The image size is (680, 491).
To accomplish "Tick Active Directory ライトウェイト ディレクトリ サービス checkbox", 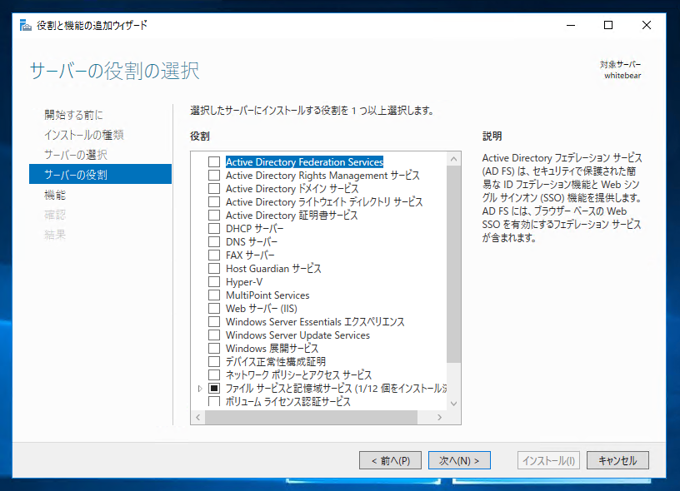I will pos(214,202).
